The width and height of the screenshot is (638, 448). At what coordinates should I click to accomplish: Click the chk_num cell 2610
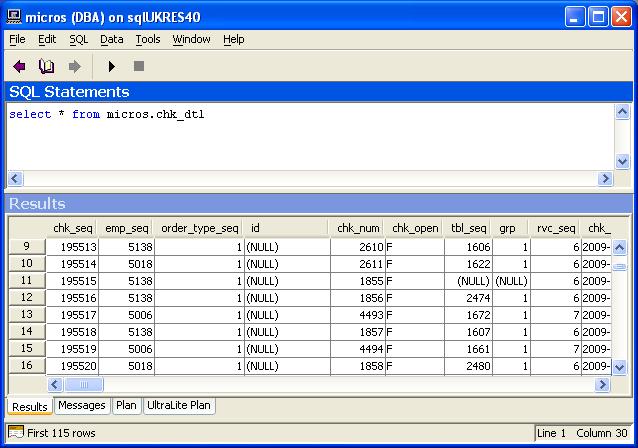click(358, 247)
